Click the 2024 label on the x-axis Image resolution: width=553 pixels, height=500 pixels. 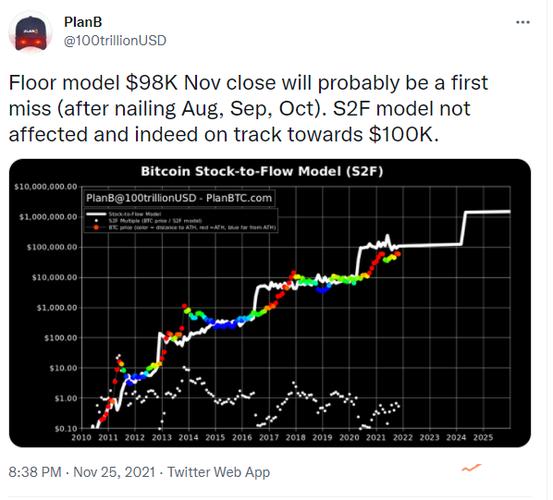[456, 438]
